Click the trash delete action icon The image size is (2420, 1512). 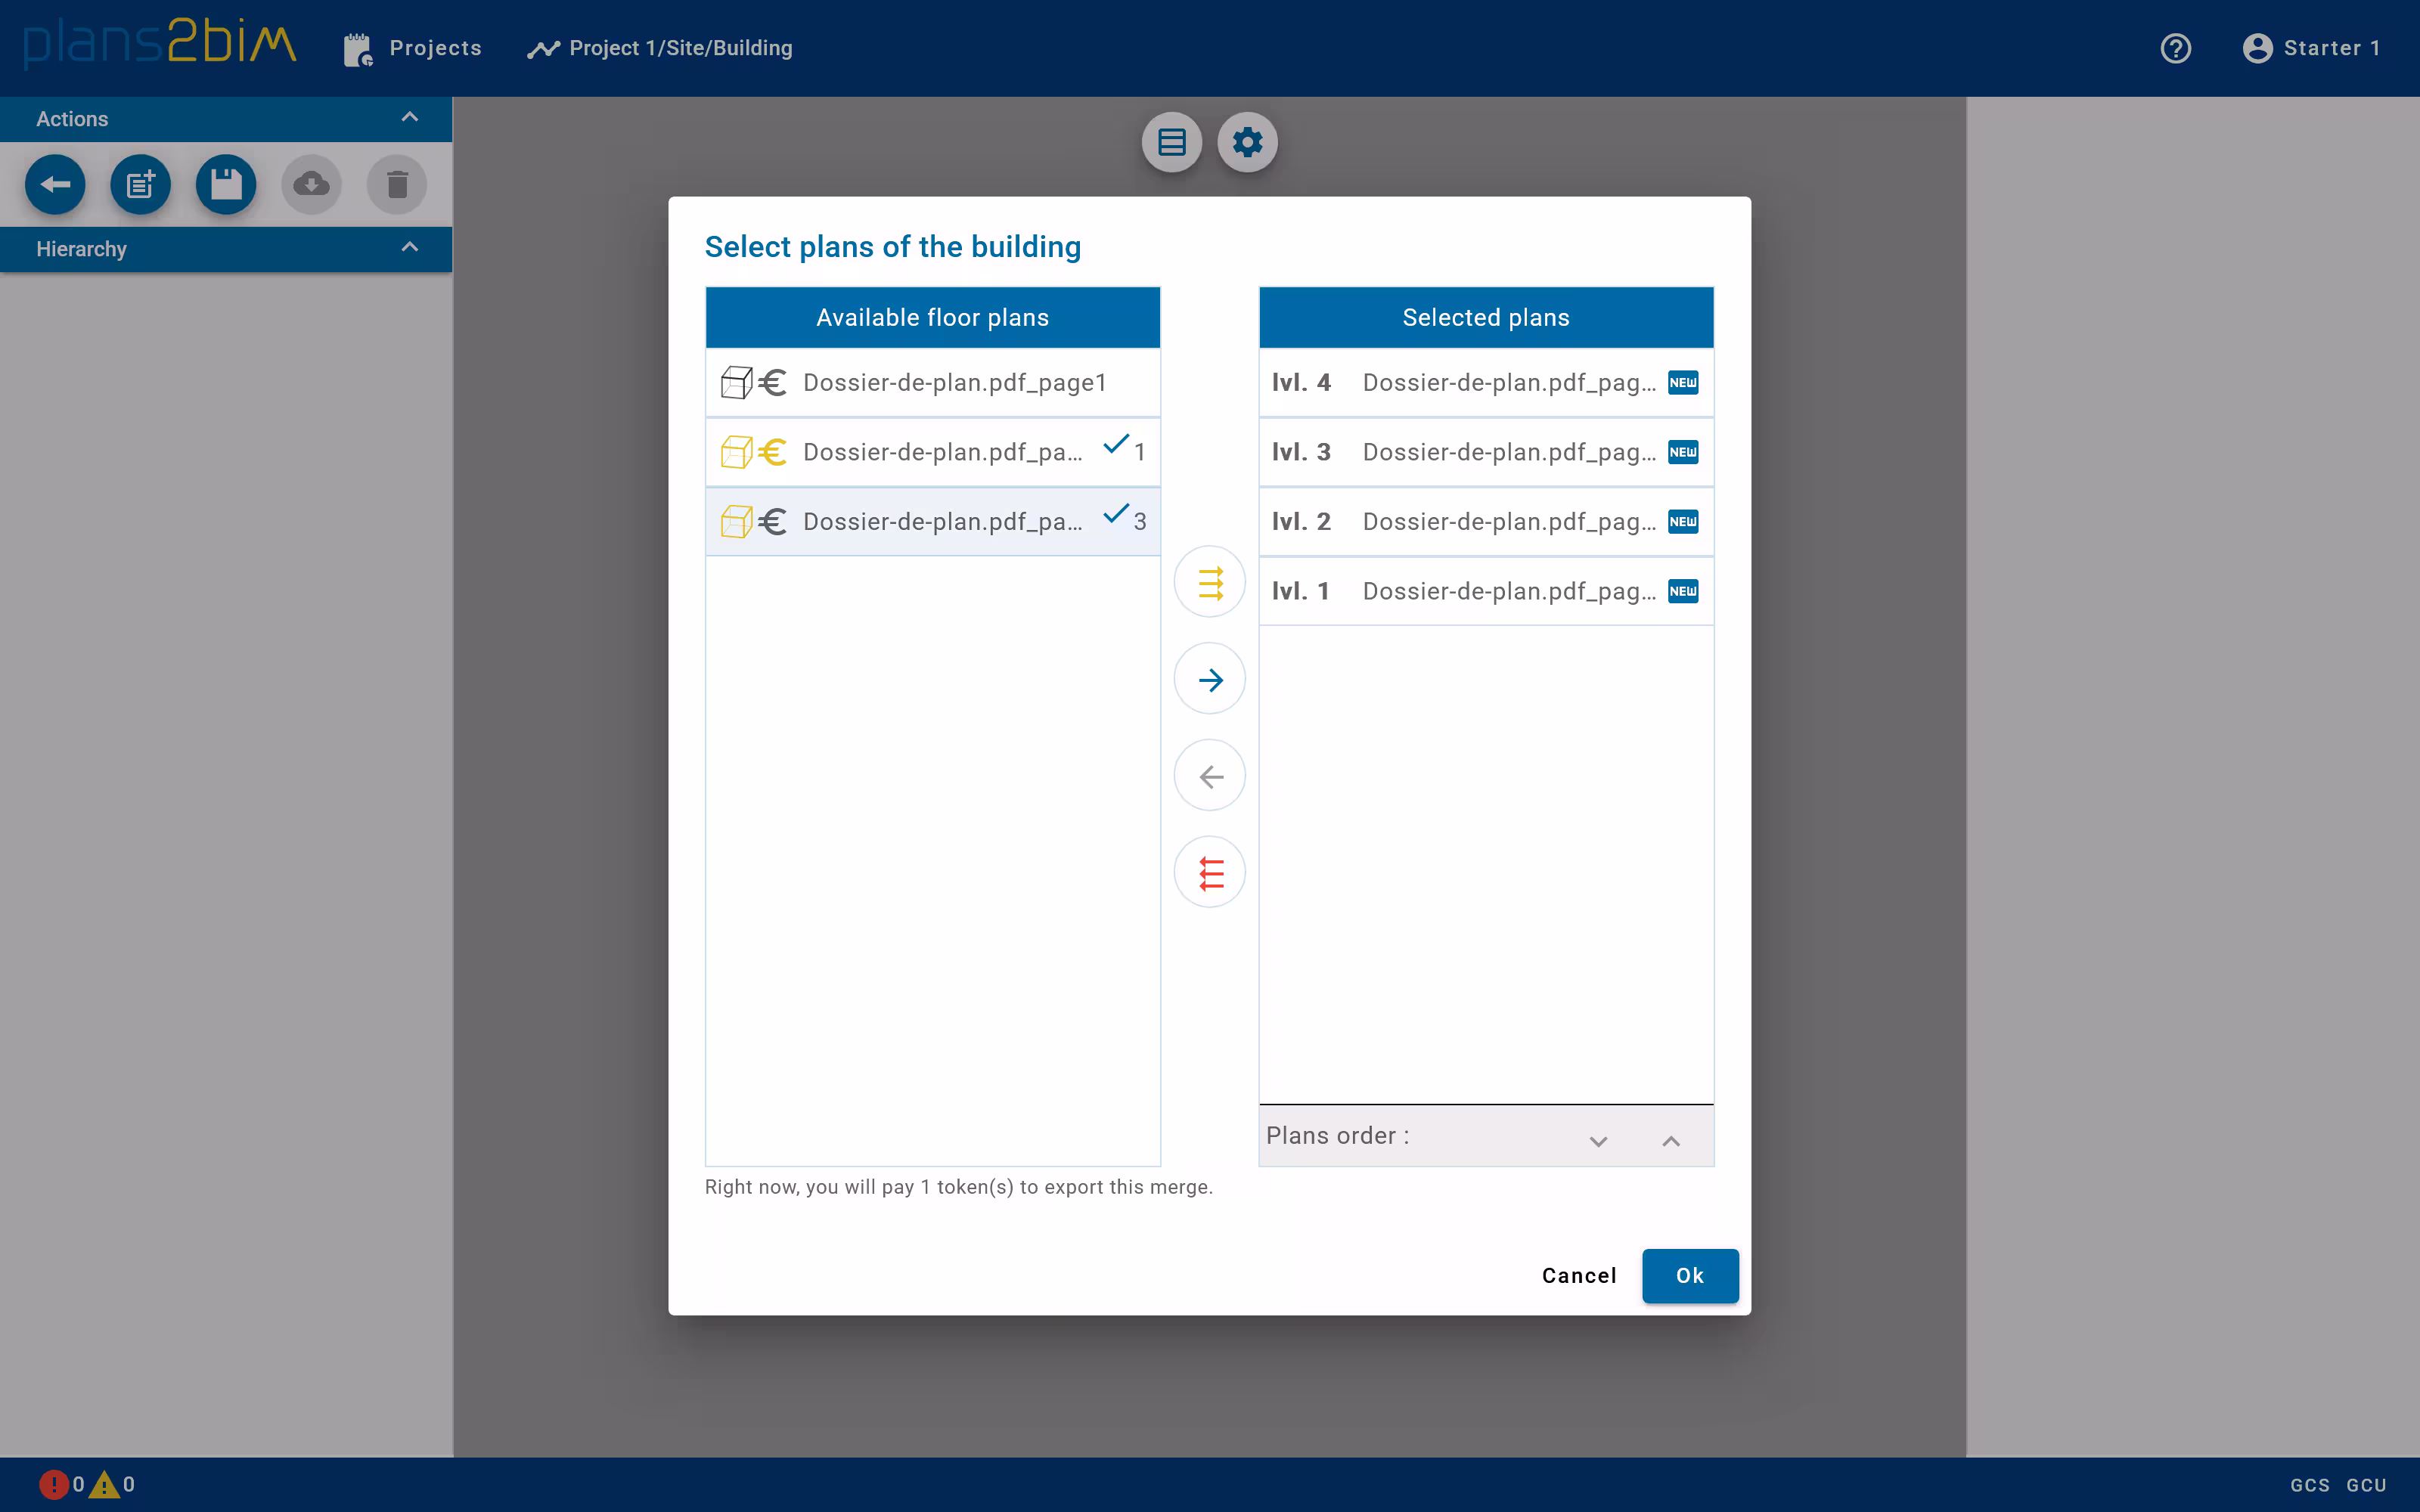(x=396, y=184)
